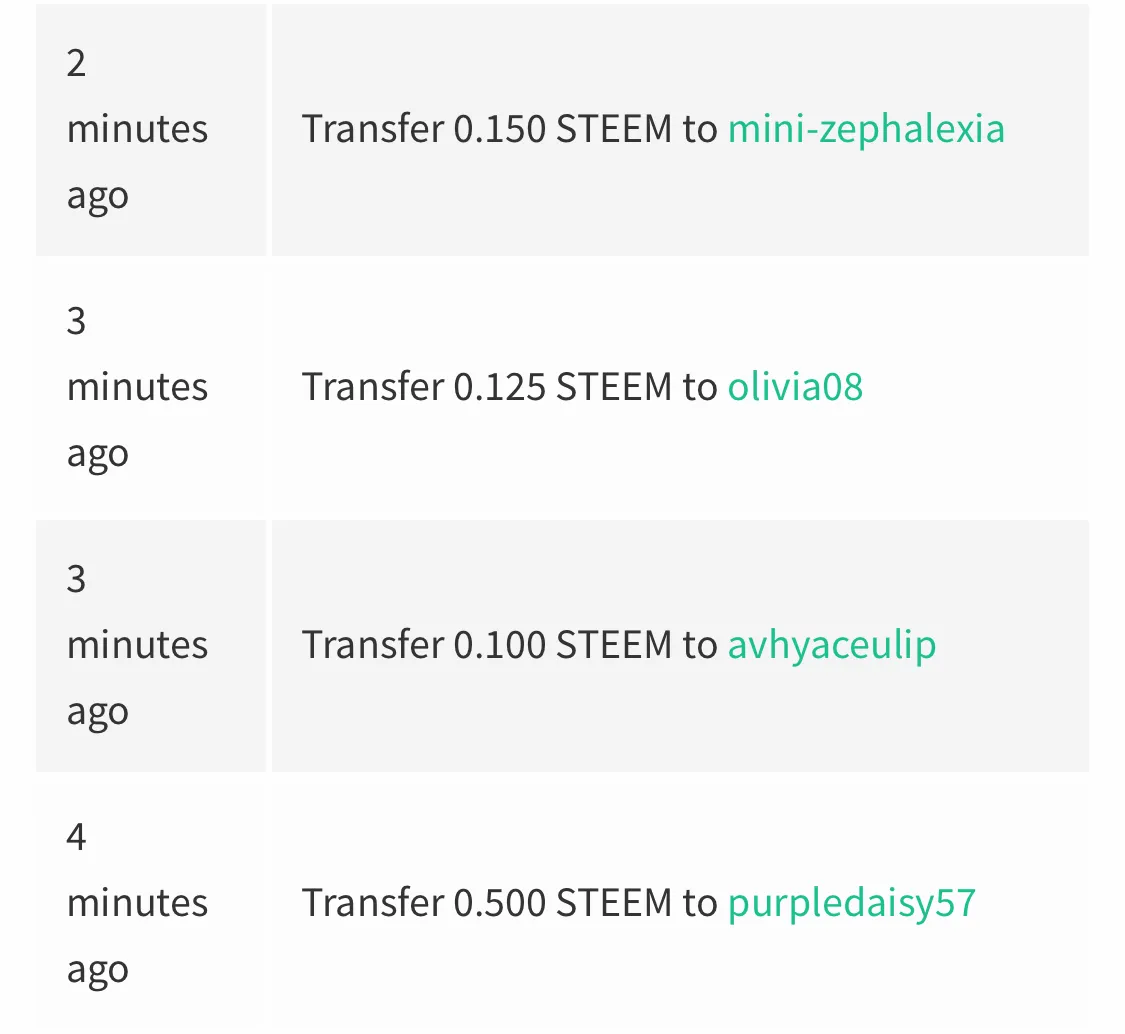The image size is (1125, 1034).
Task: Click the "4 minutes ago" timestamp cell
Action: pos(151,903)
